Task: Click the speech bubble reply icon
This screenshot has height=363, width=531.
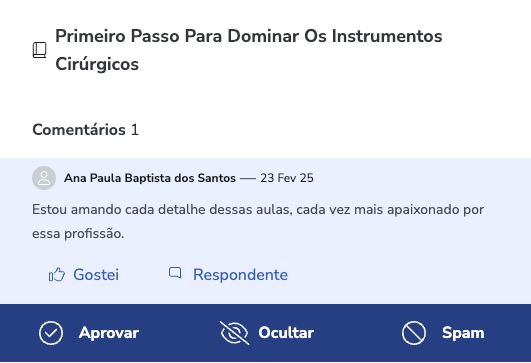Action: [175, 273]
